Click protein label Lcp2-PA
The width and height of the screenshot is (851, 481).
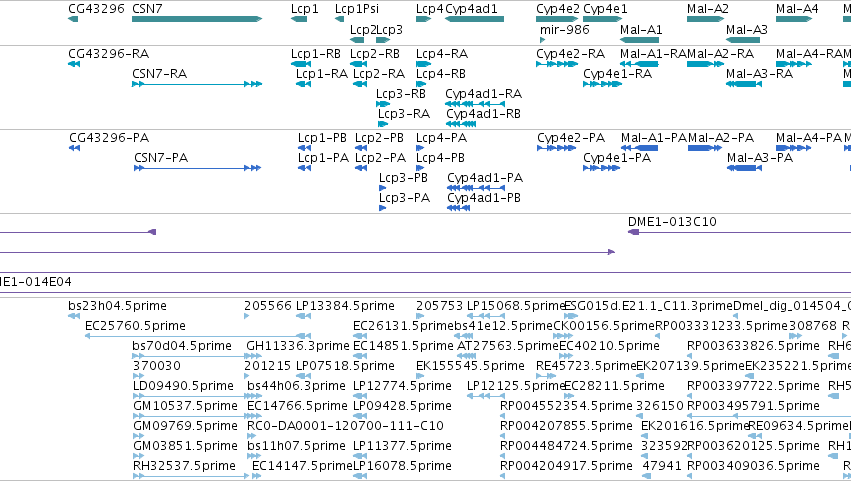(x=380, y=157)
